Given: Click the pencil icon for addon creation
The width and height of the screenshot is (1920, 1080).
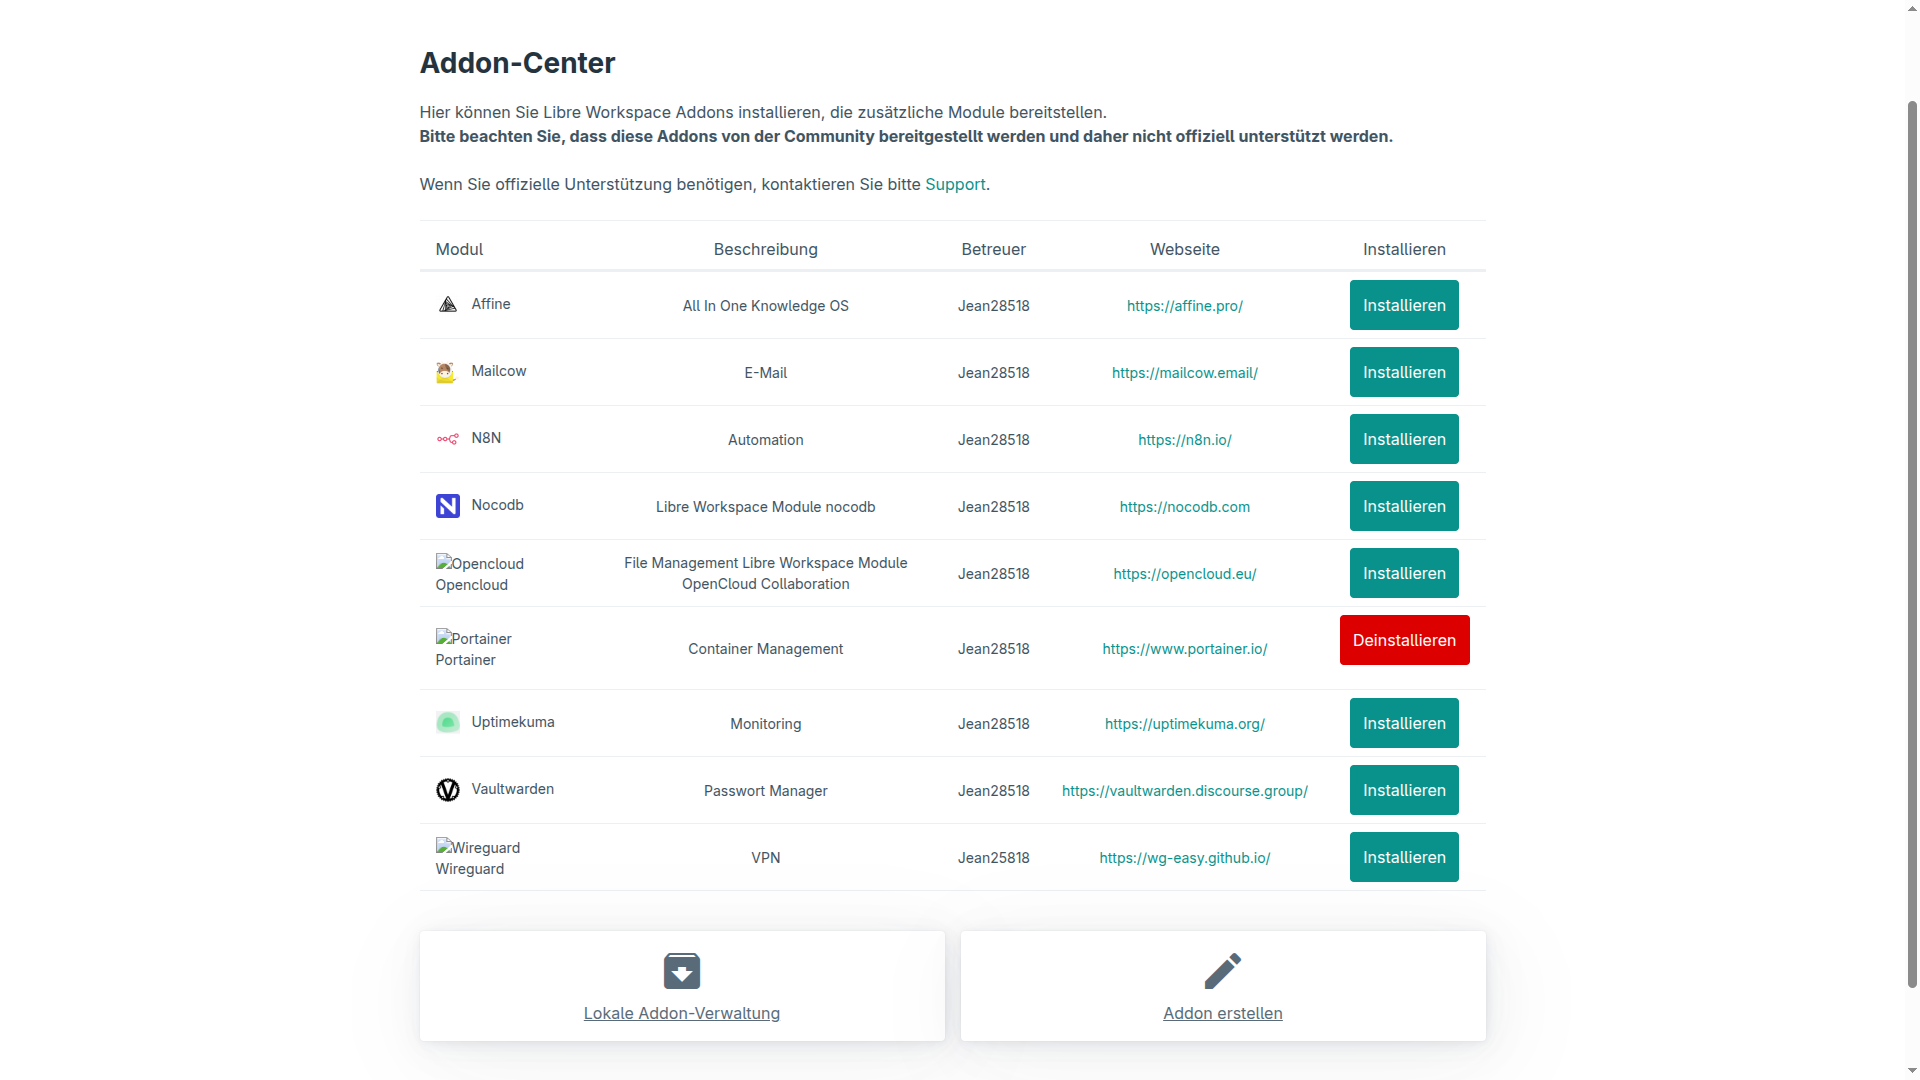Looking at the screenshot, I should point(1222,971).
